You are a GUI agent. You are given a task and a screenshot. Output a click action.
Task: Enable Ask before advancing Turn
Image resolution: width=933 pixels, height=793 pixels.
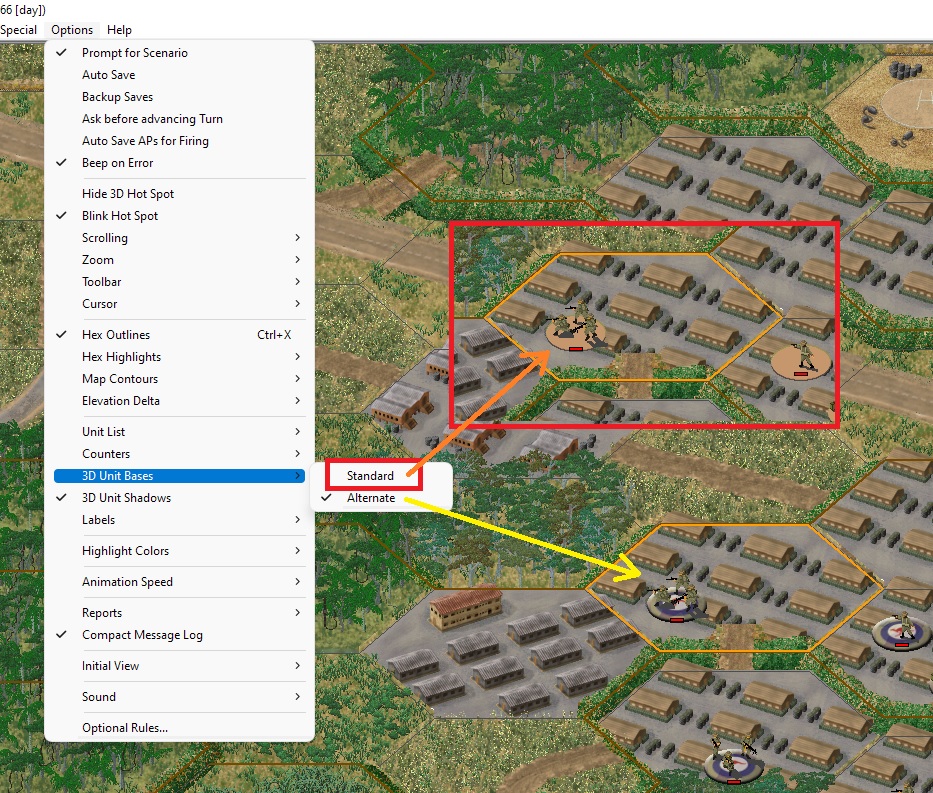coord(179,119)
